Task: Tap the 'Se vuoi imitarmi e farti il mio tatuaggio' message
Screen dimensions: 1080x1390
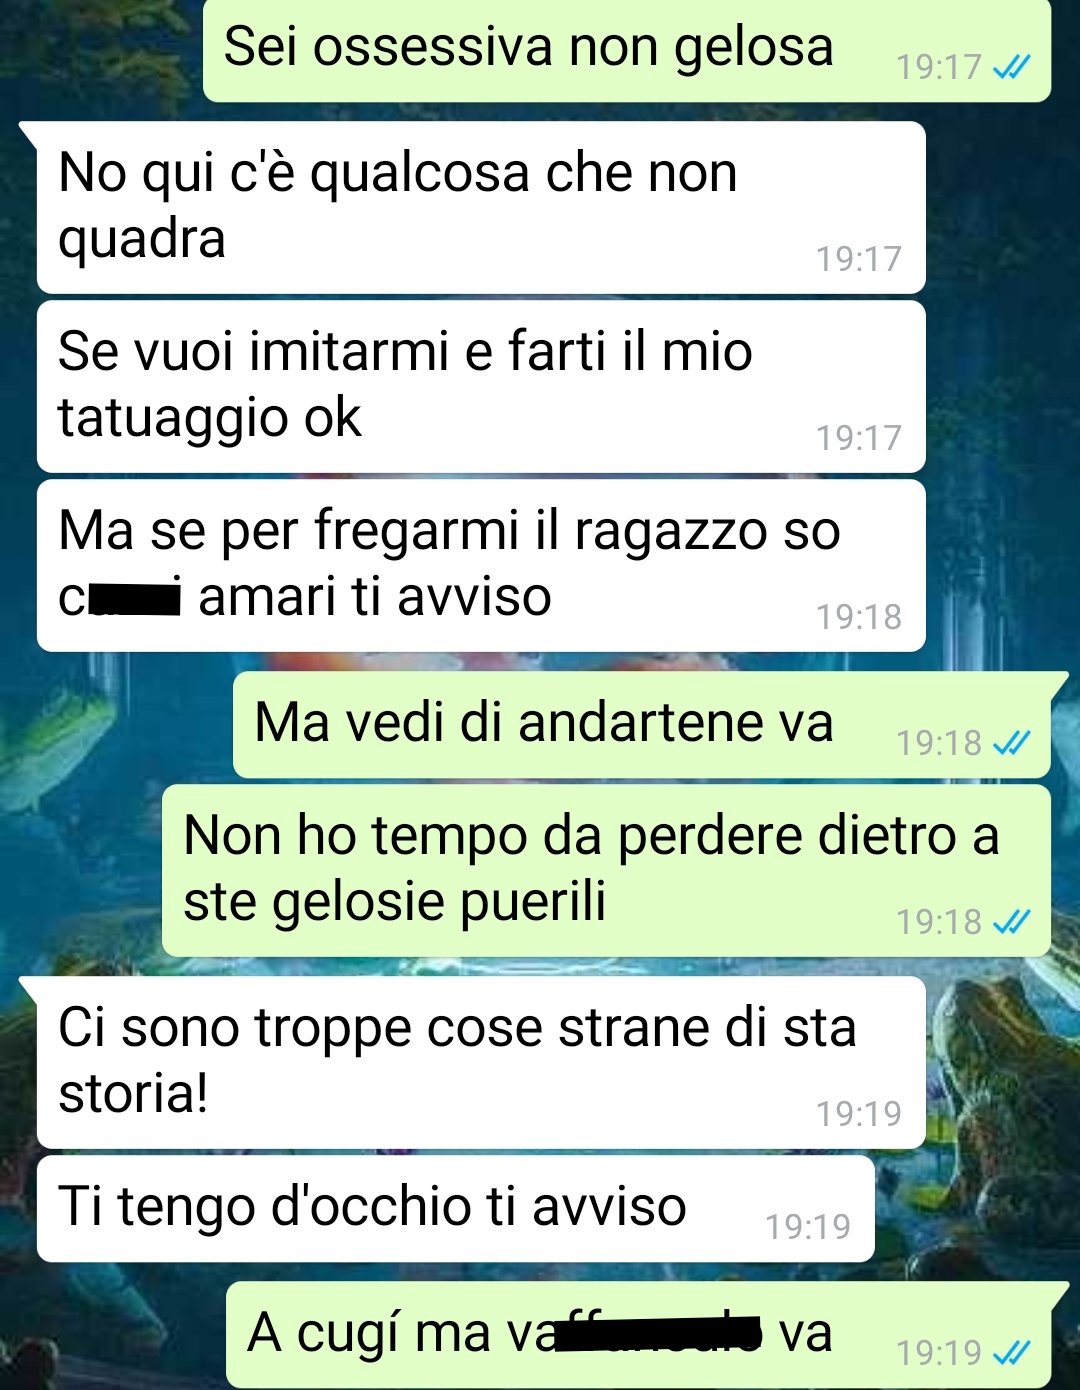Action: (481, 387)
